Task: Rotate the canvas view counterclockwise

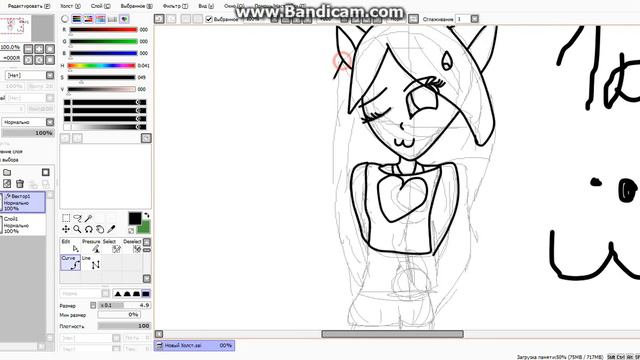Action: point(28,60)
